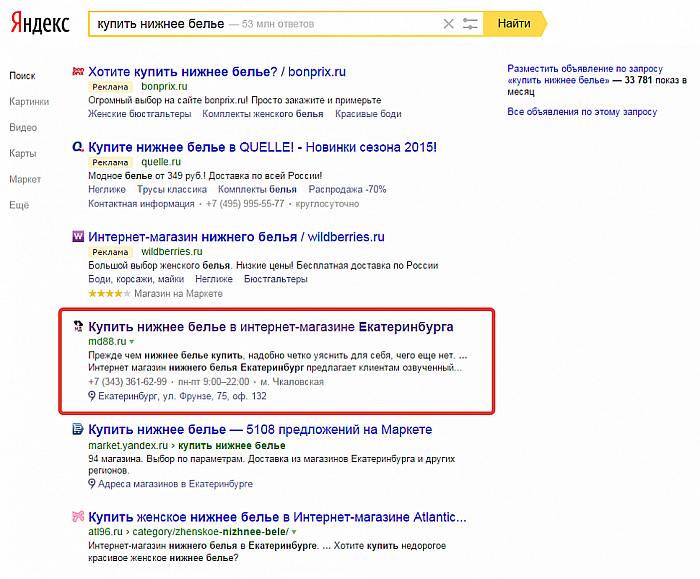Switch to Карты tab
The height and width of the screenshot is (579, 700).
(23, 154)
